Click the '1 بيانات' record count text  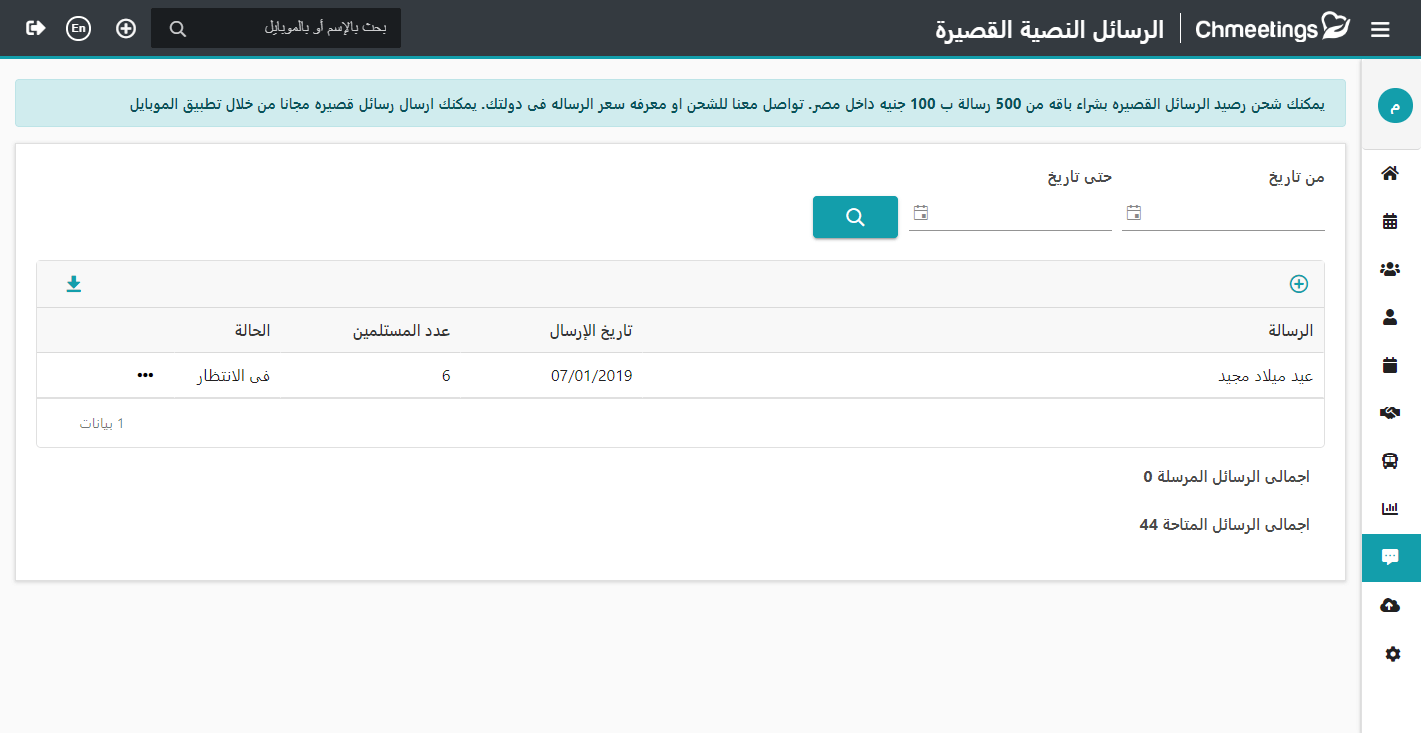click(102, 423)
